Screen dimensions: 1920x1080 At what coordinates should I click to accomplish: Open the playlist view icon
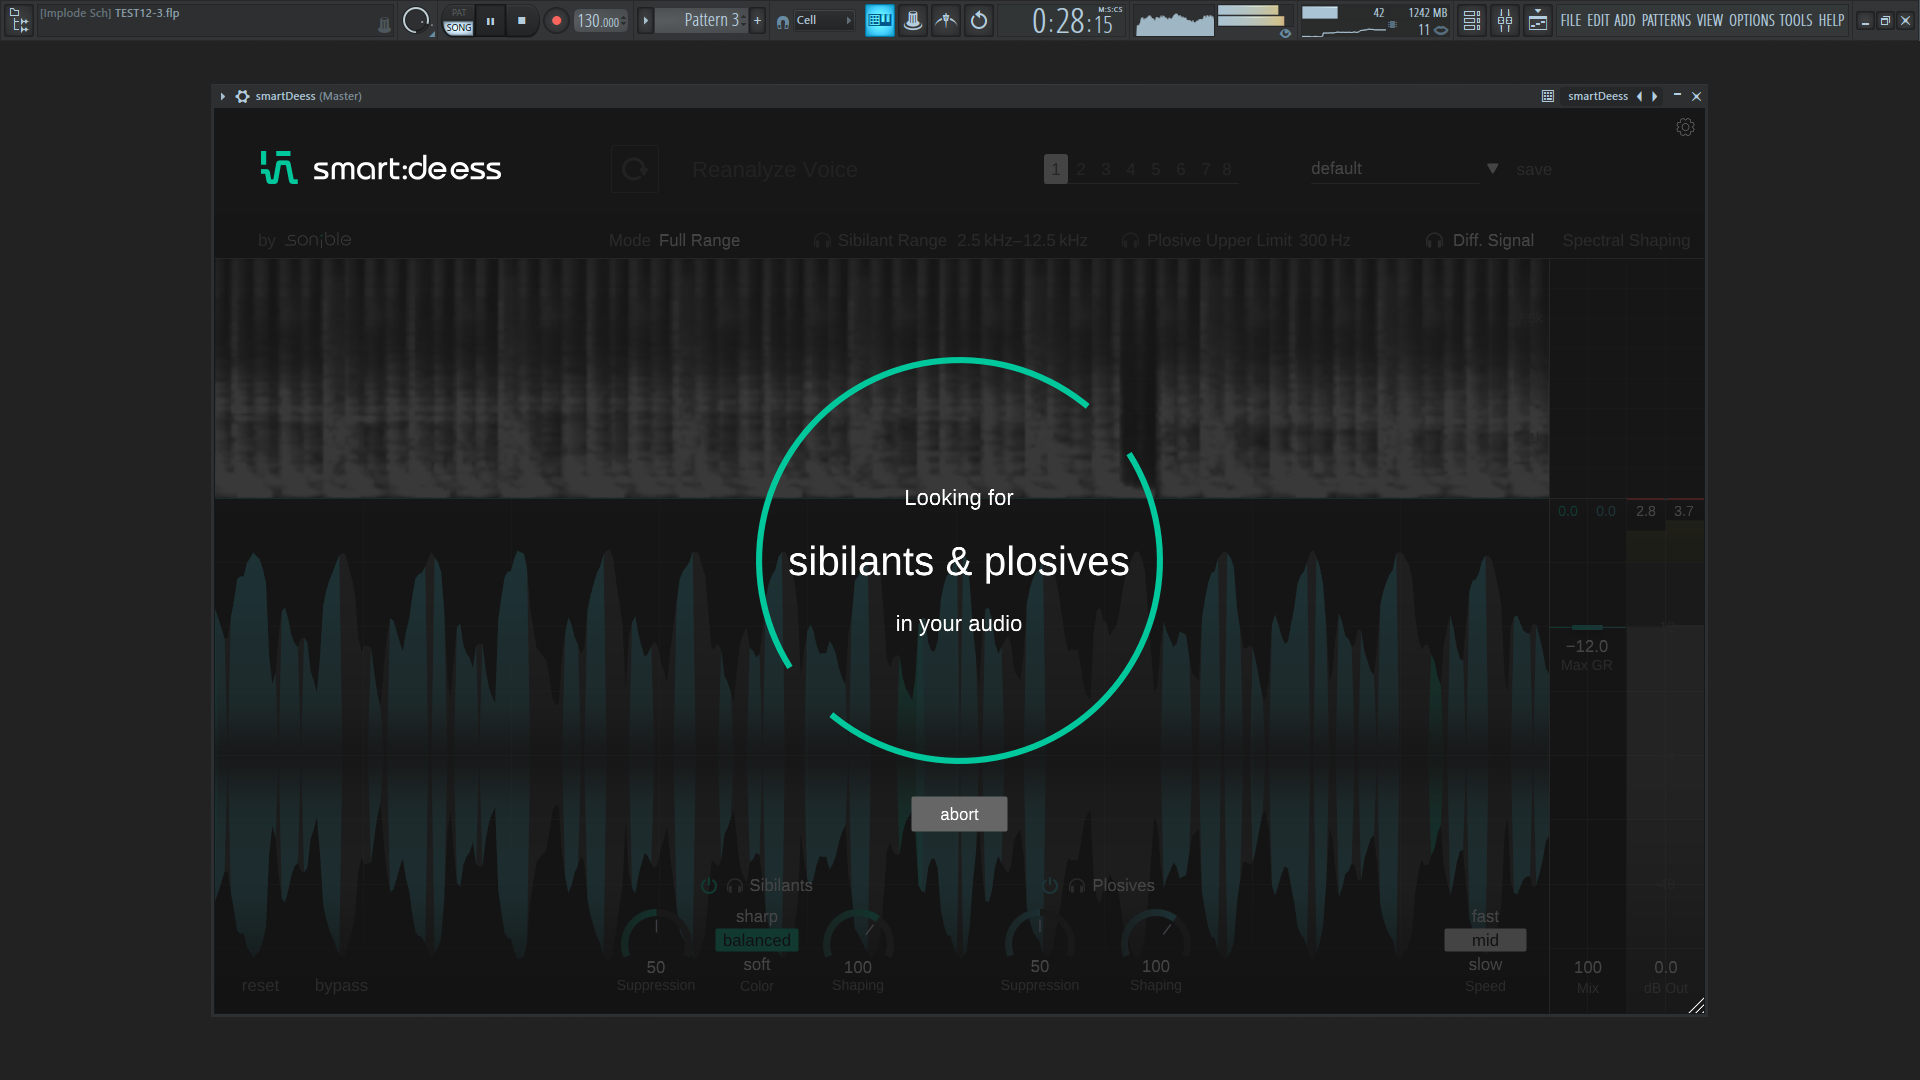coord(1538,20)
